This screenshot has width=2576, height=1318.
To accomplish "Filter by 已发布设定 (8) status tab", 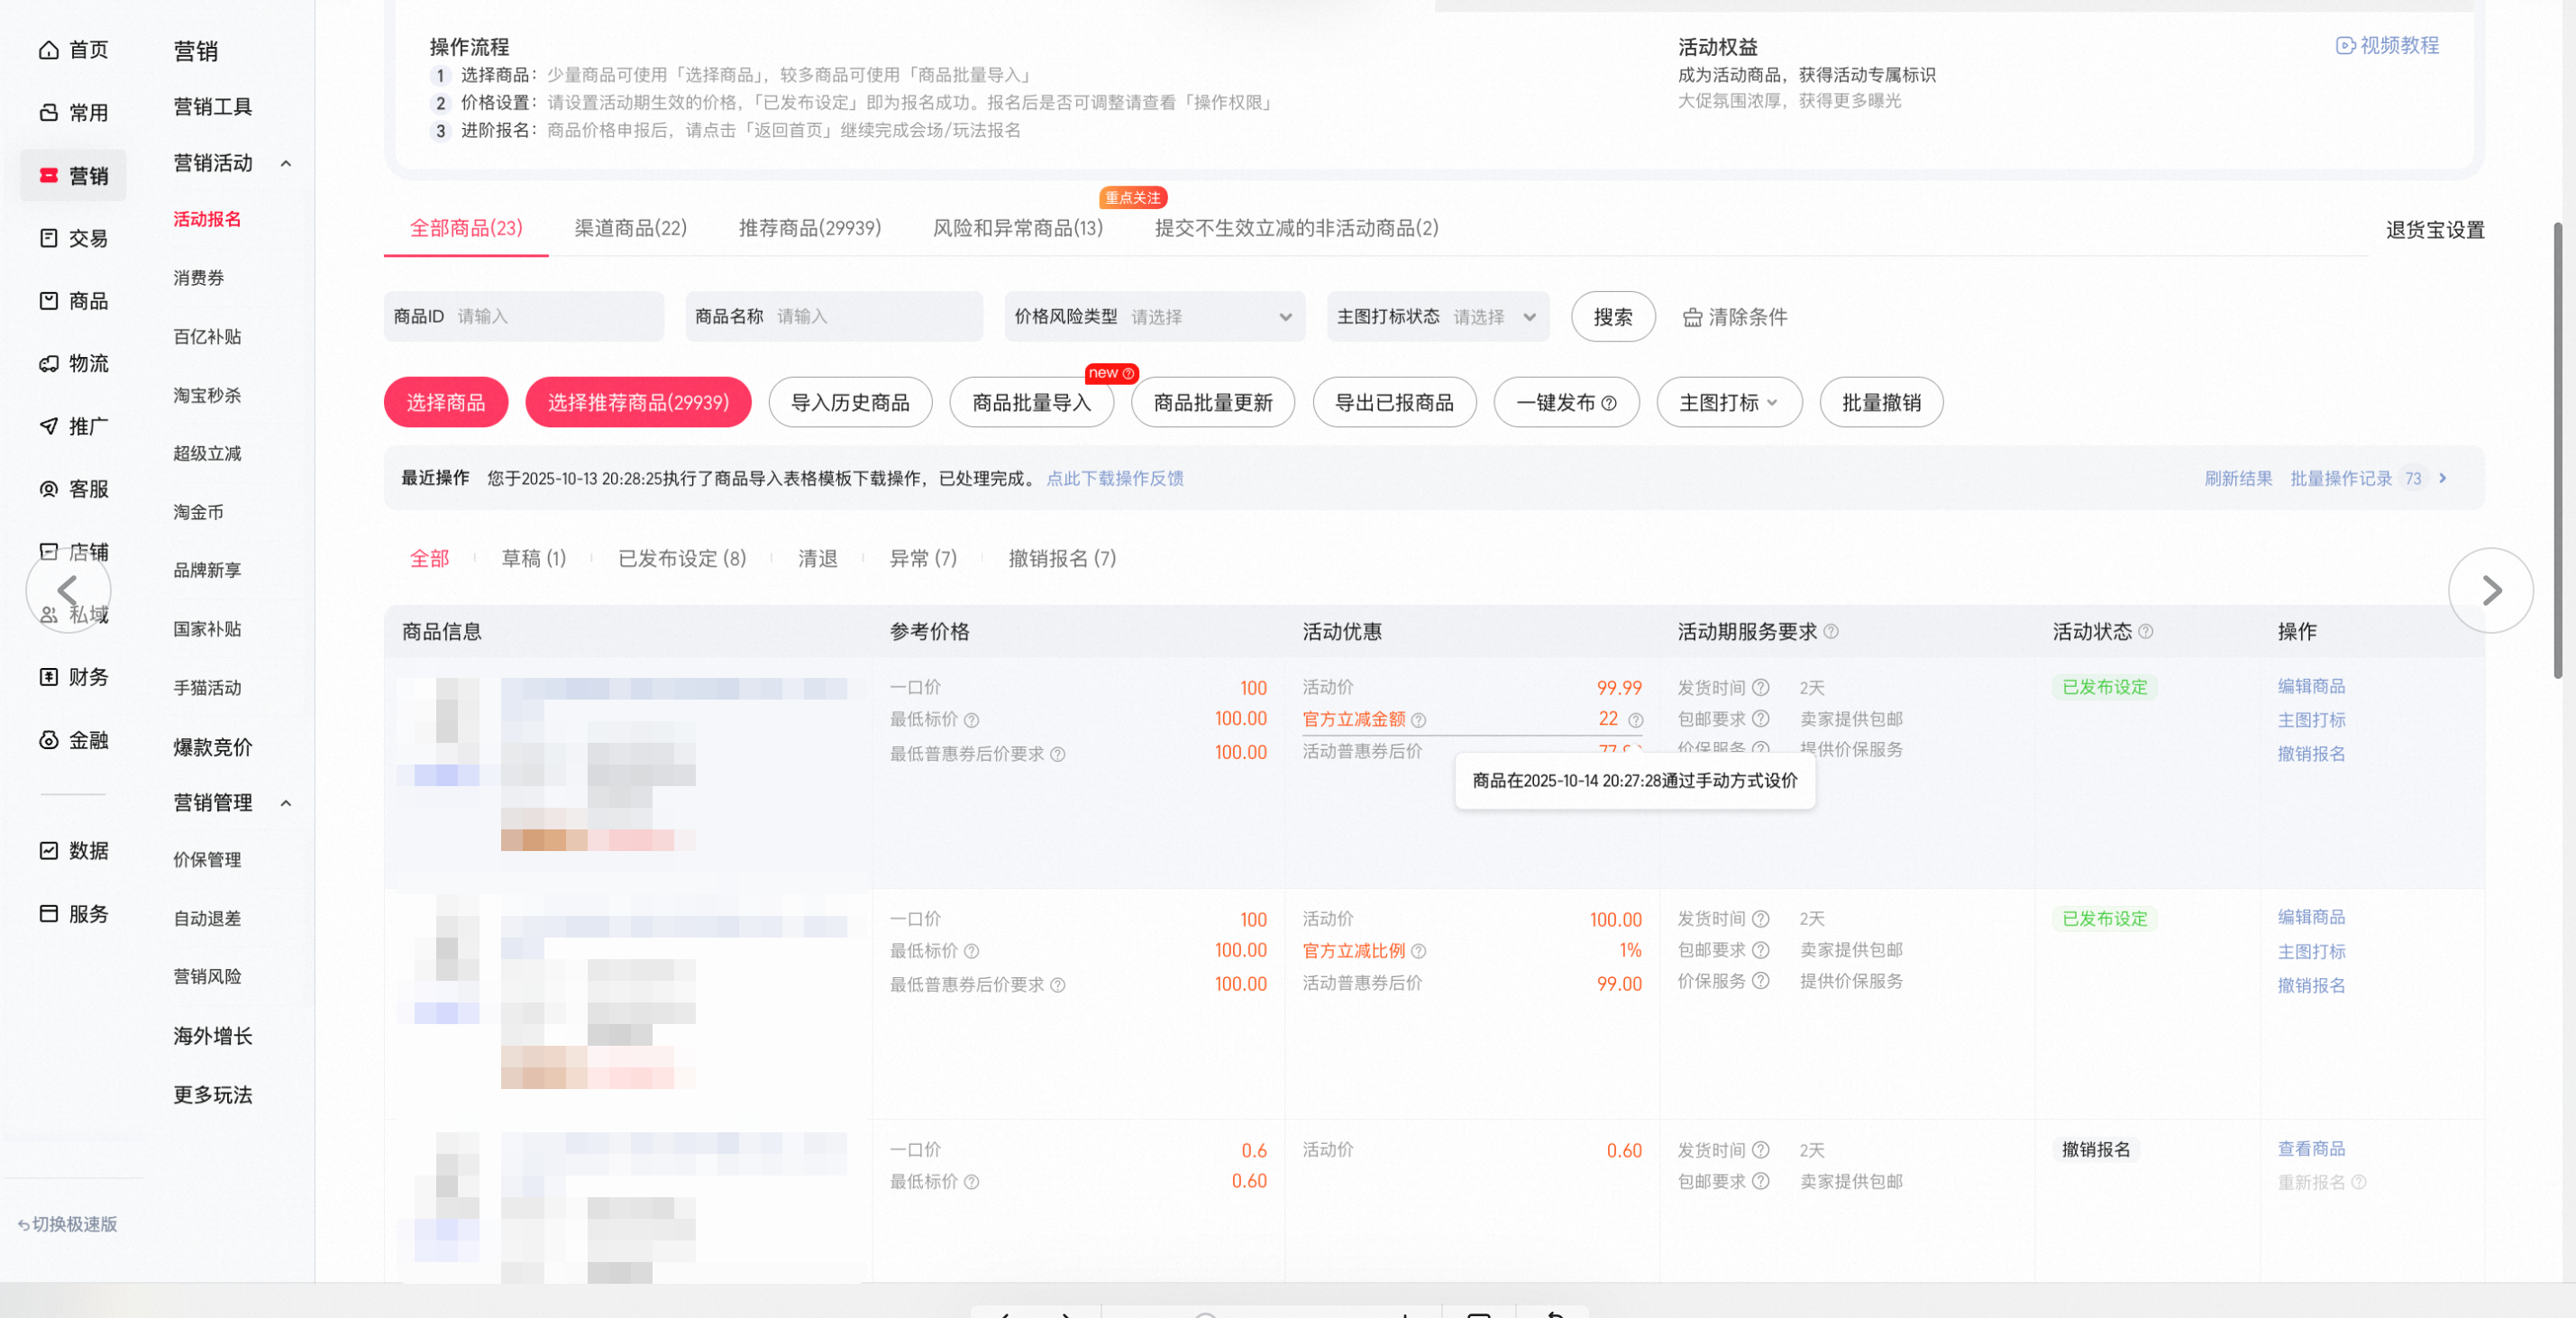I will pyautogui.click(x=682, y=559).
